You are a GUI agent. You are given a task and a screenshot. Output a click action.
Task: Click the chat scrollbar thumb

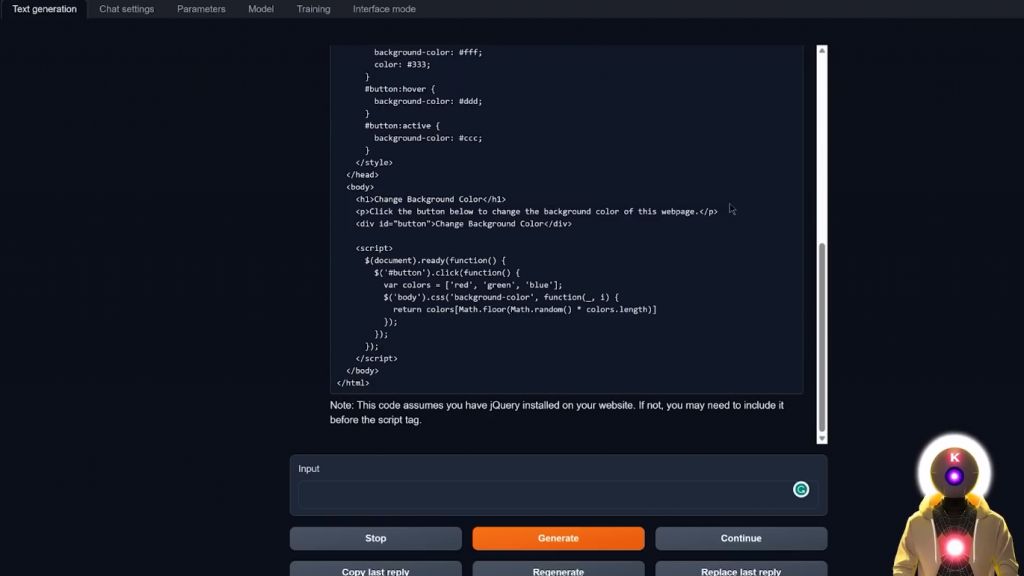pos(822,337)
